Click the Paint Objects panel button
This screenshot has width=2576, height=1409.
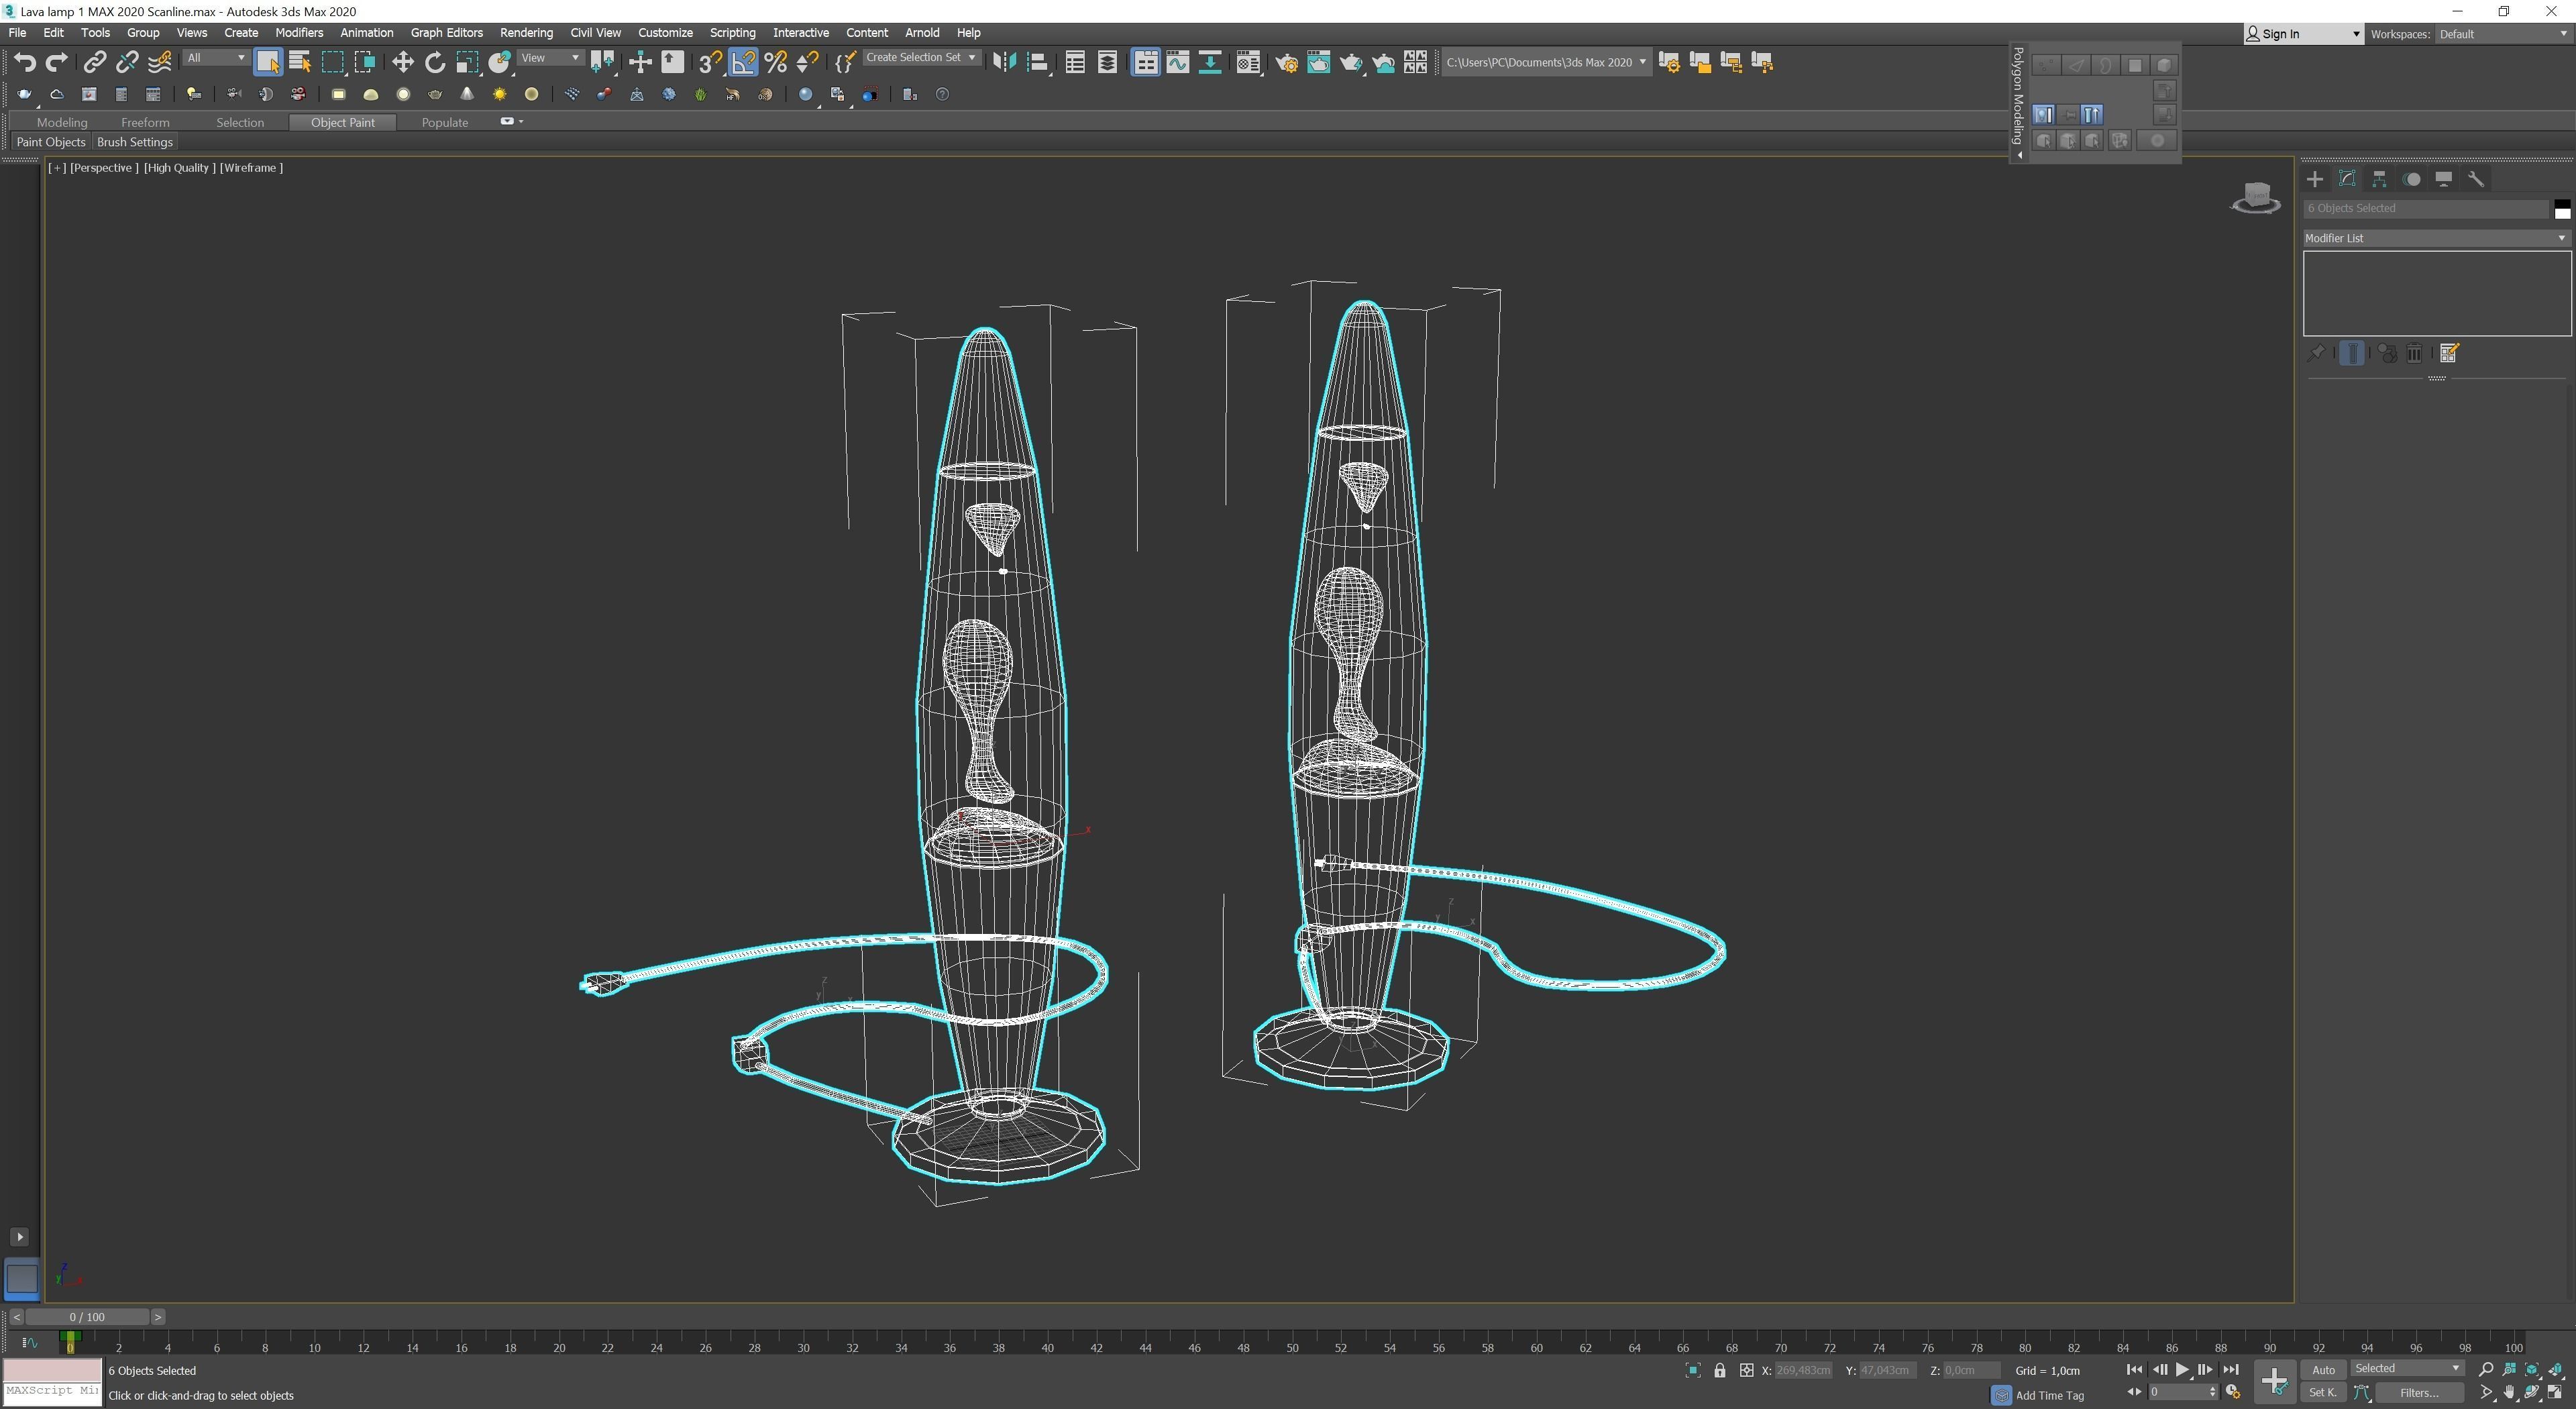tap(51, 142)
